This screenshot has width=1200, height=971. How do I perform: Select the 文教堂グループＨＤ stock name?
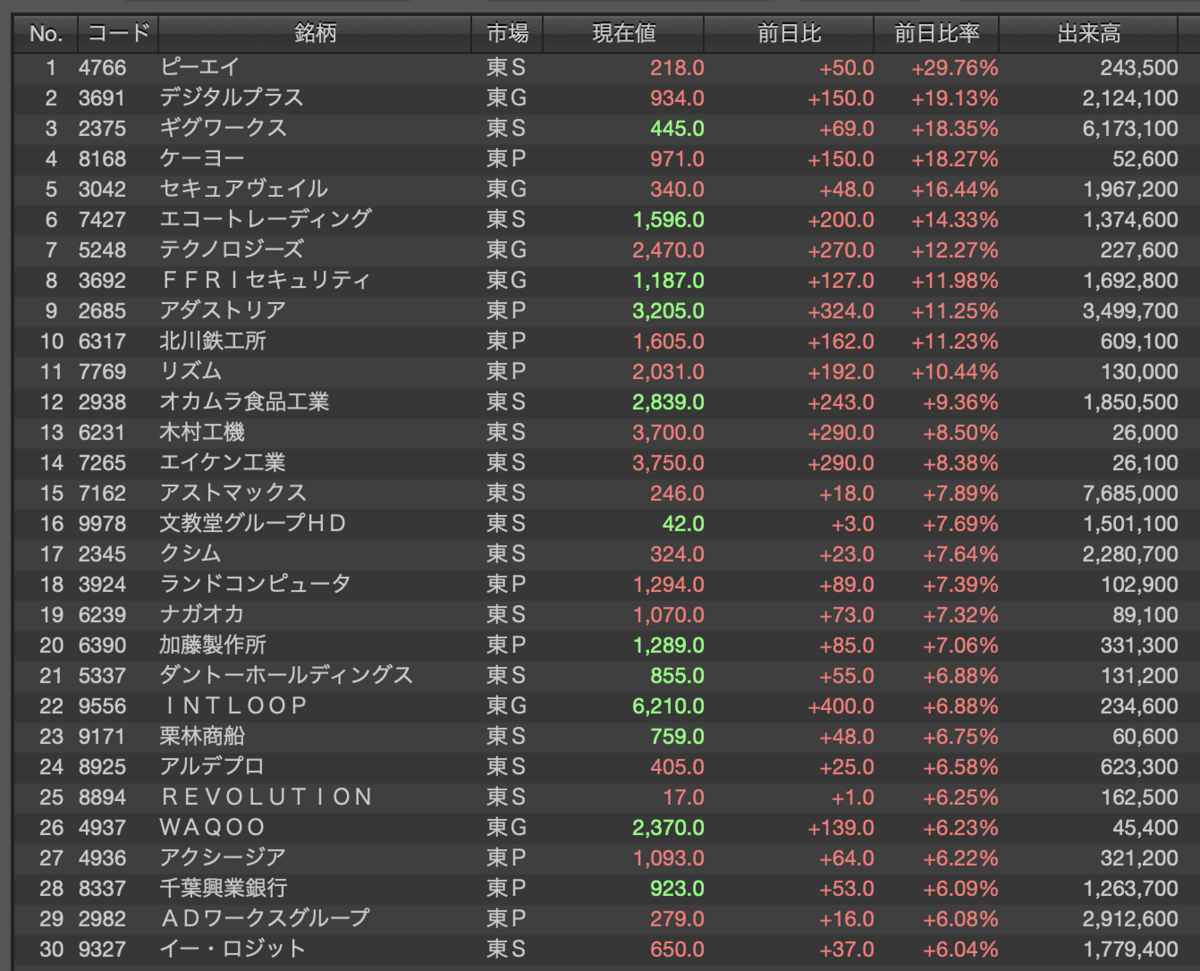[x=253, y=523]
